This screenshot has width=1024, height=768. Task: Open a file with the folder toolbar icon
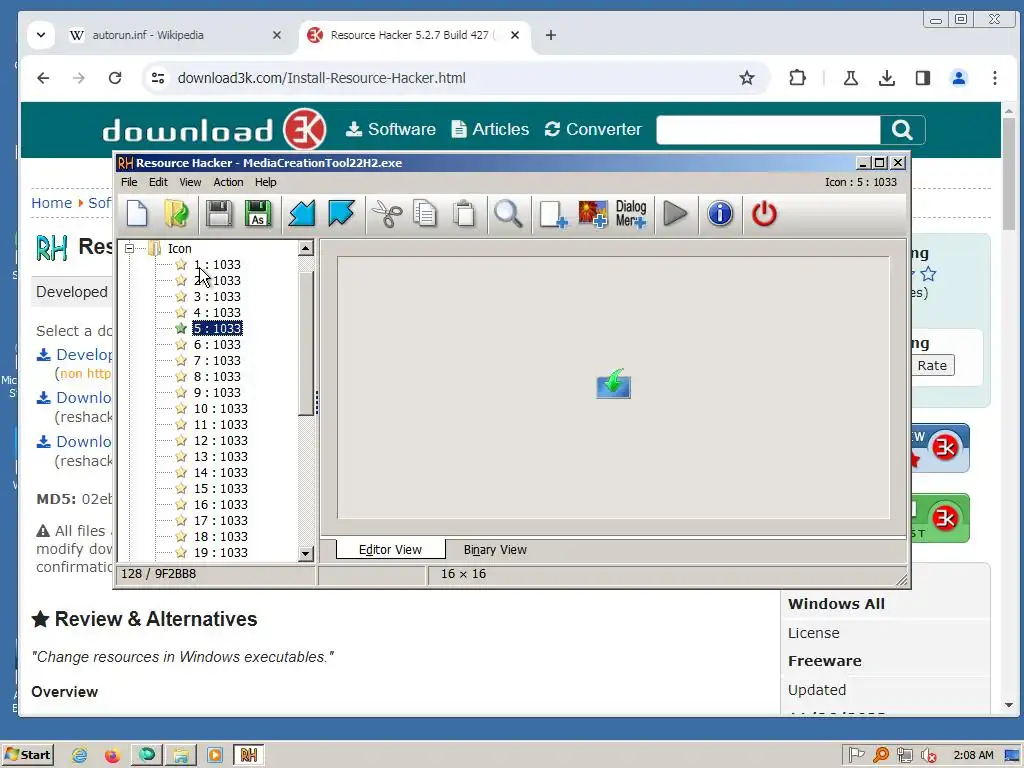point(176,214)
